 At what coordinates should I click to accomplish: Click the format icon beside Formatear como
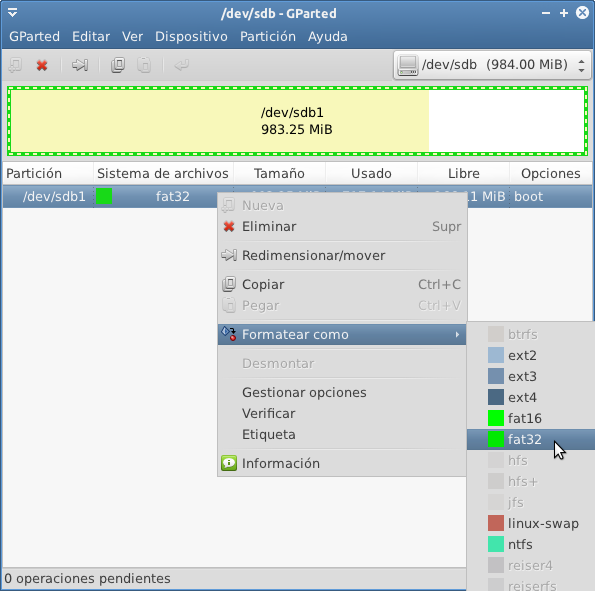point(229,333)
